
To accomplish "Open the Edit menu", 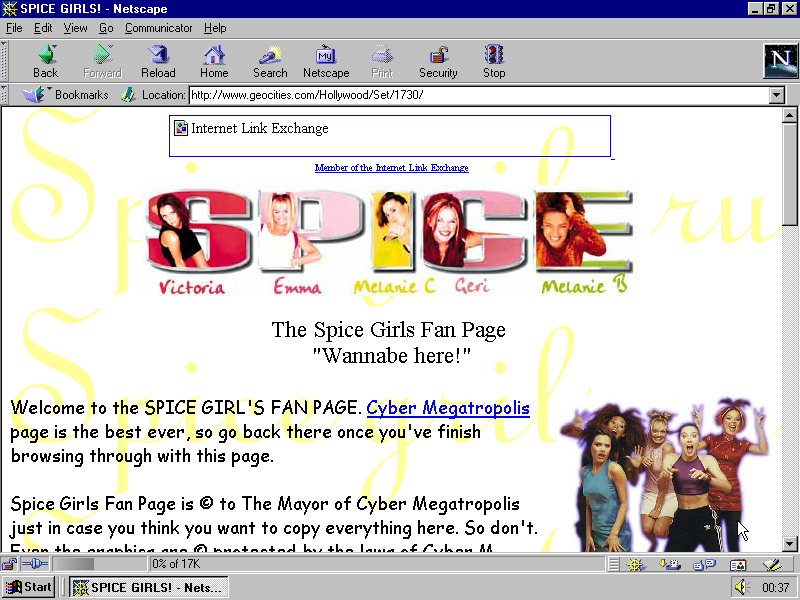I will 43,28.
